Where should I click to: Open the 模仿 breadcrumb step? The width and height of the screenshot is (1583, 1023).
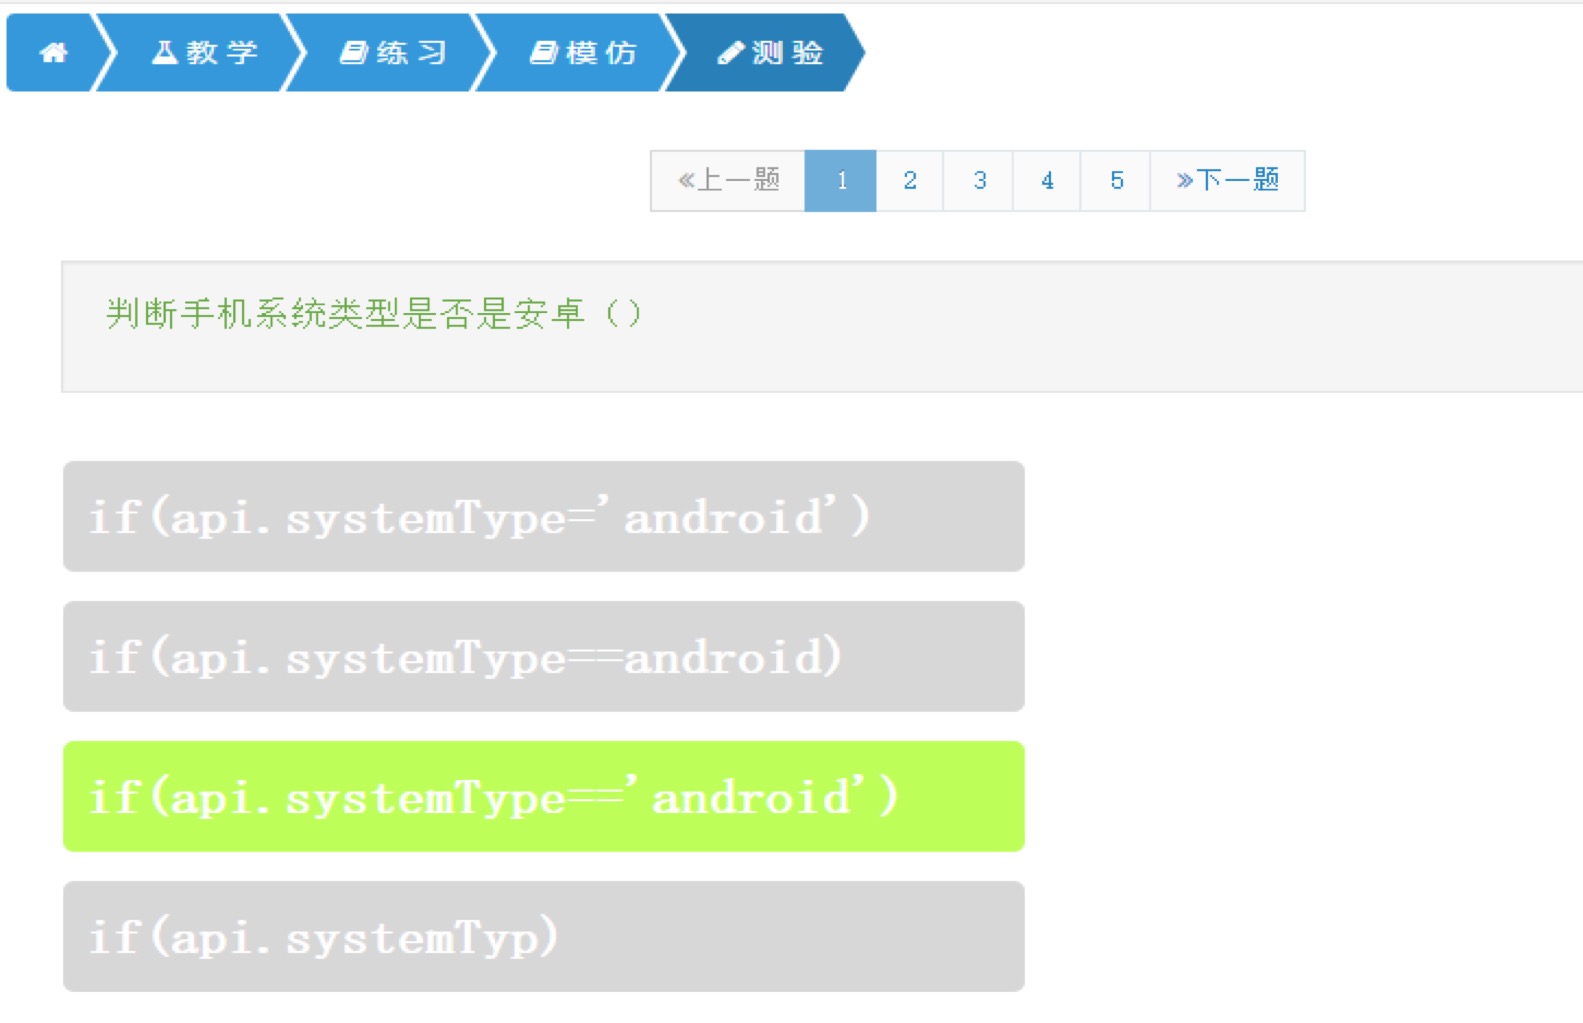(584, 53)
